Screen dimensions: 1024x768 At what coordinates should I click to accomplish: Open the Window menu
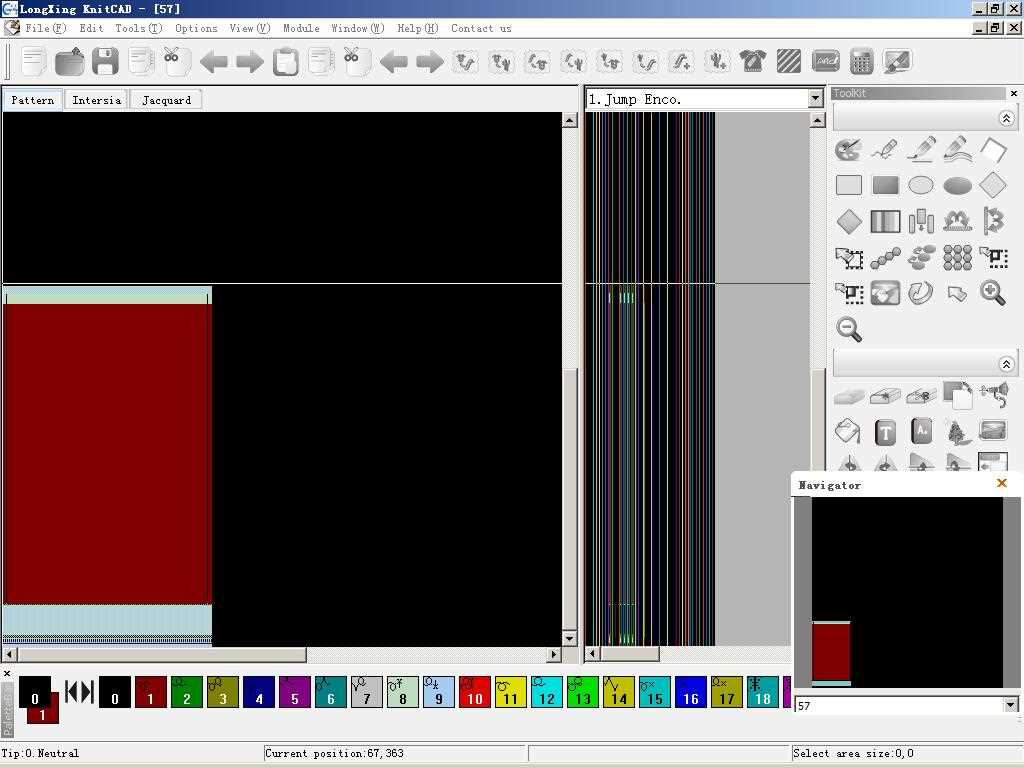tap(358, 28)
